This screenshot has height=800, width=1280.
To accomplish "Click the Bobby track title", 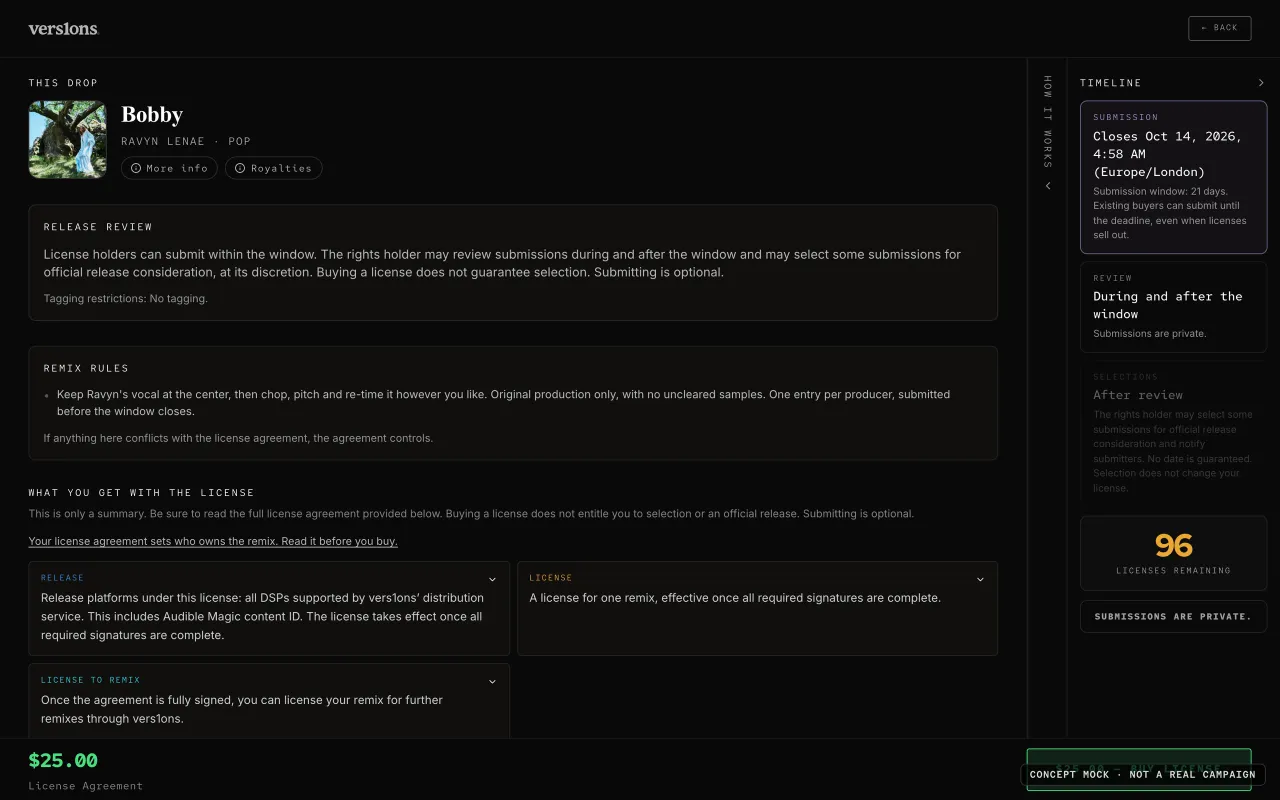I will 152,115.
